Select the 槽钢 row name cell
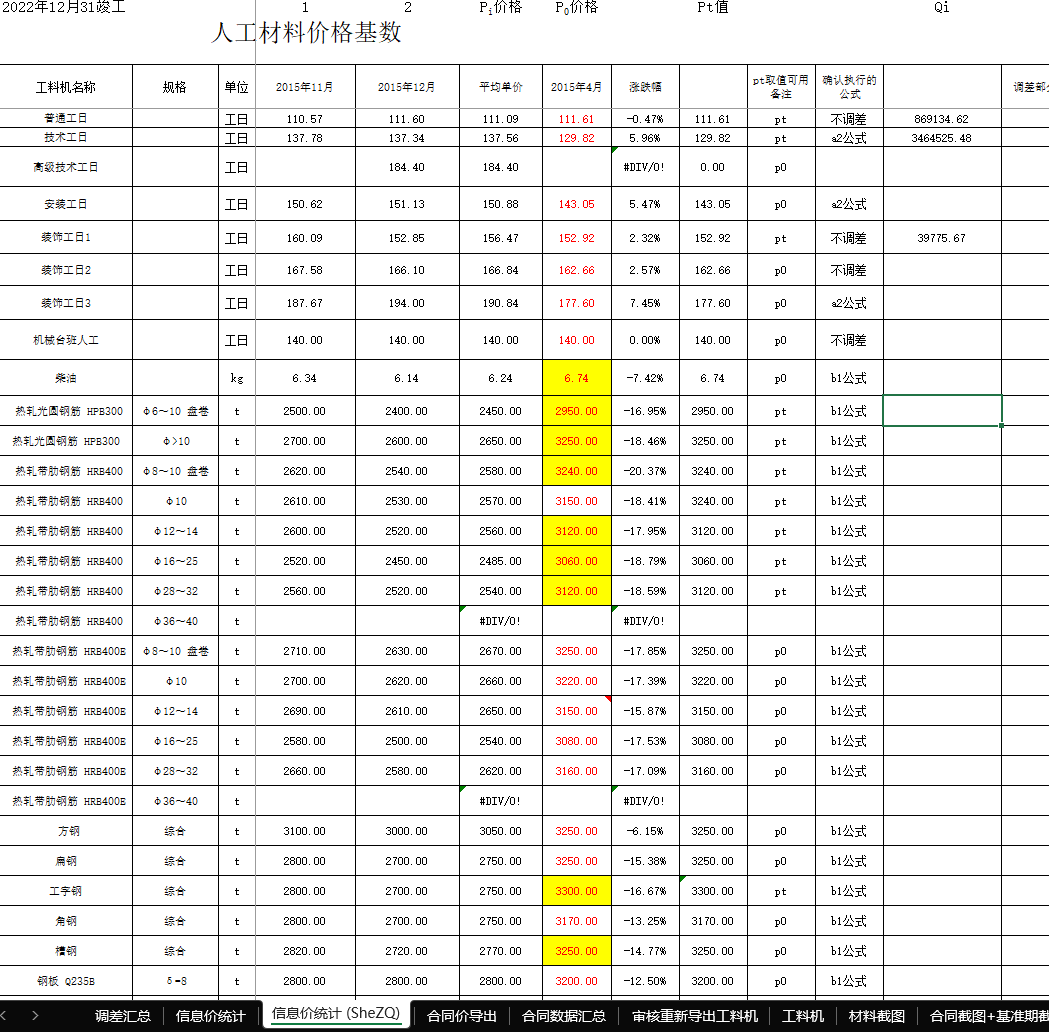Screen dimensions: 1049x1032 tap(66, 951)
